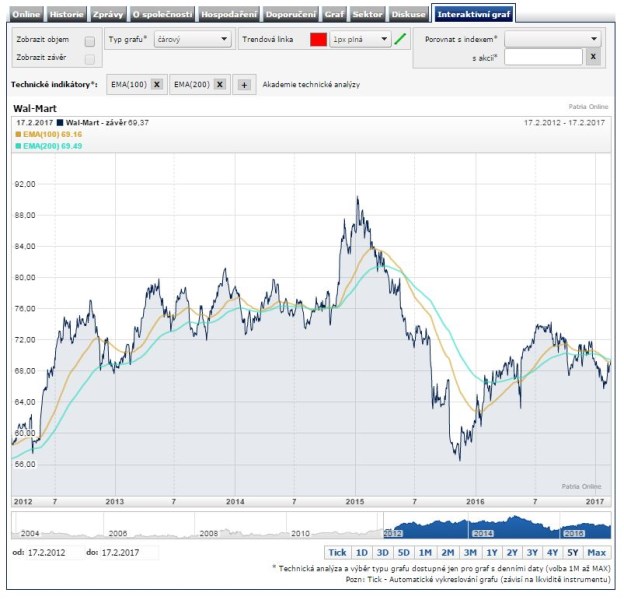Remove the EMA(200) indicator with its X
Screen dimensions: 624x600
[219, 85]
